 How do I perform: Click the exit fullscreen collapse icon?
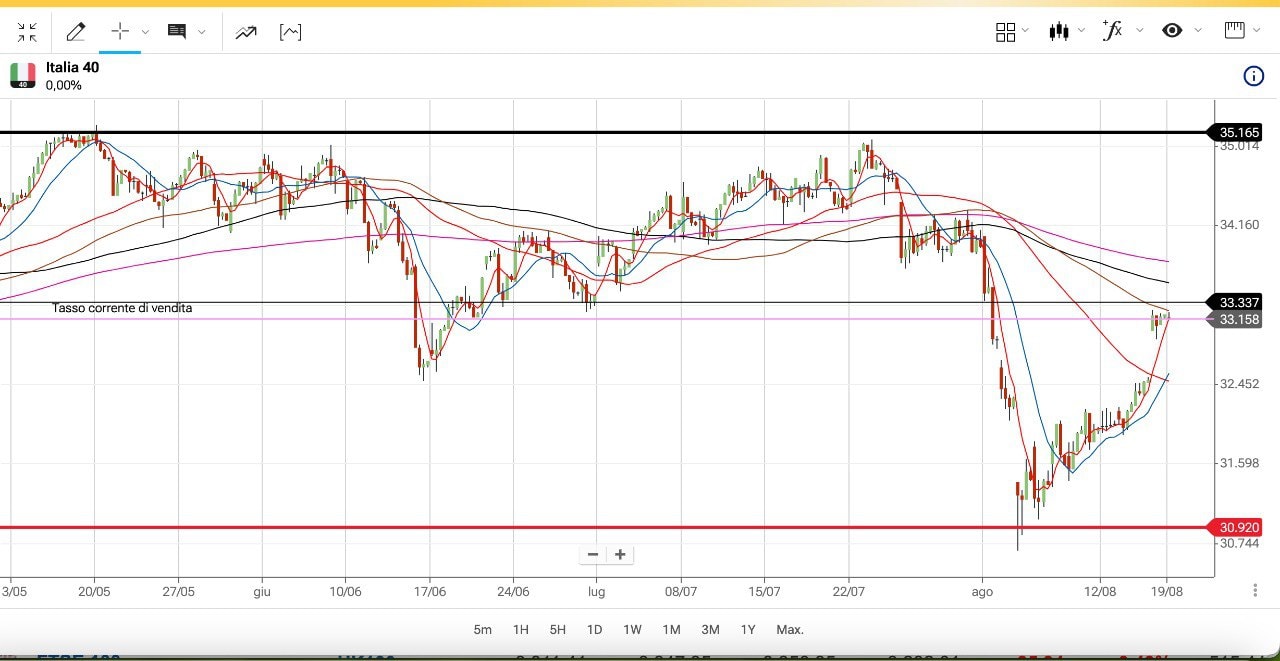coord(27,32)
